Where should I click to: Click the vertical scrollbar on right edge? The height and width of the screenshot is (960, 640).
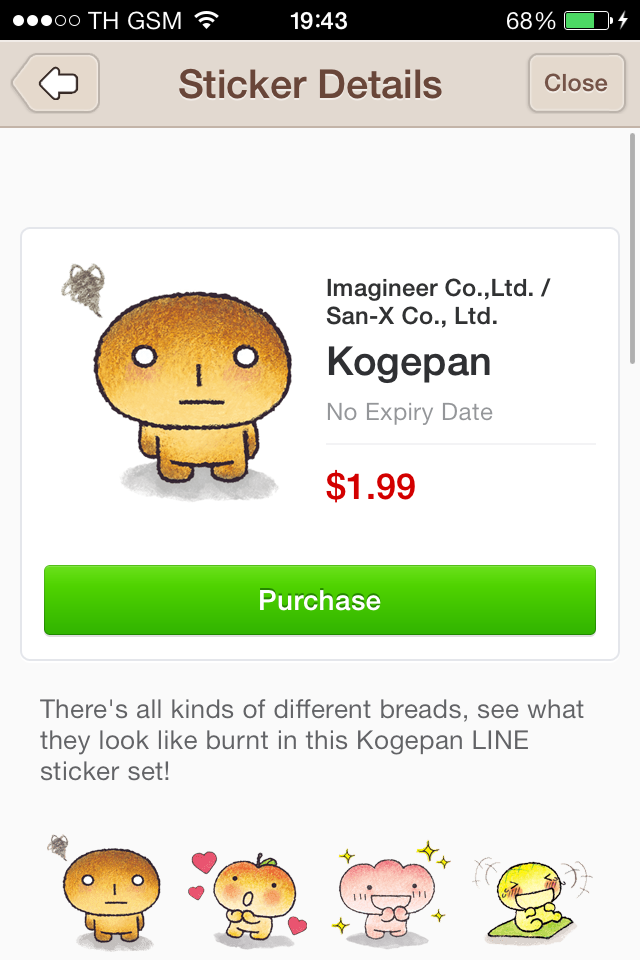[633, 249]
